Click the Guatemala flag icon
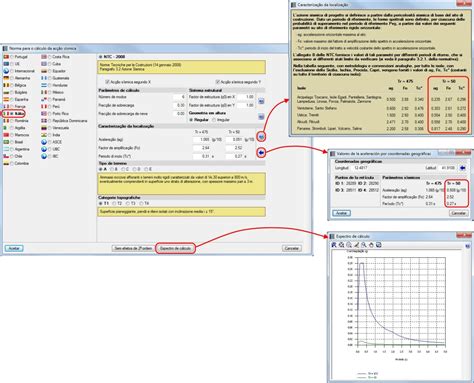Image resolution: width=474 pixels, height=383 pixels. [x=44, y=78]
